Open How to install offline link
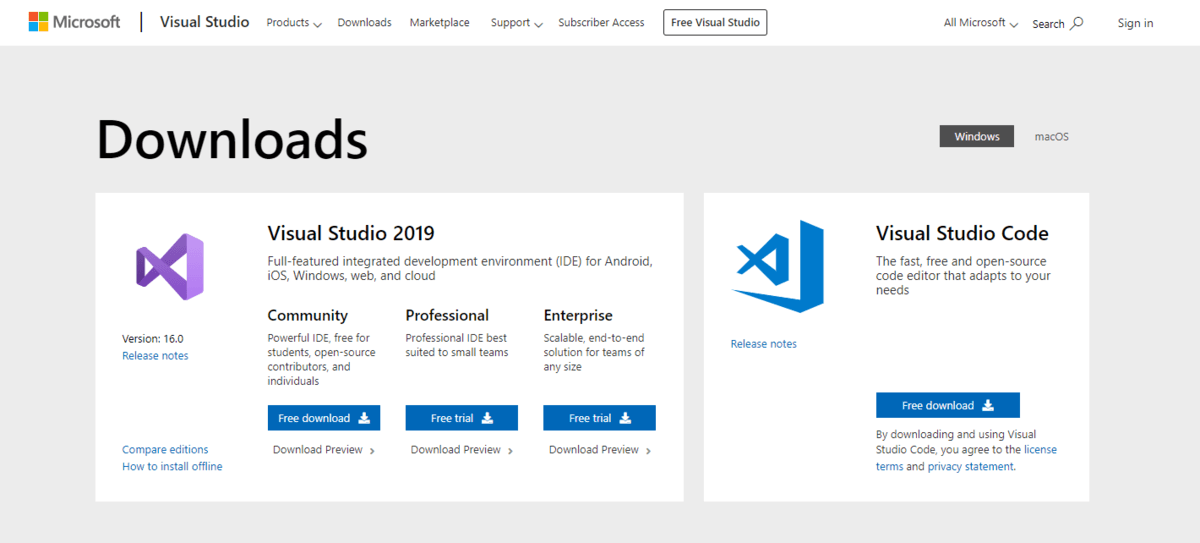 [172, 467]
